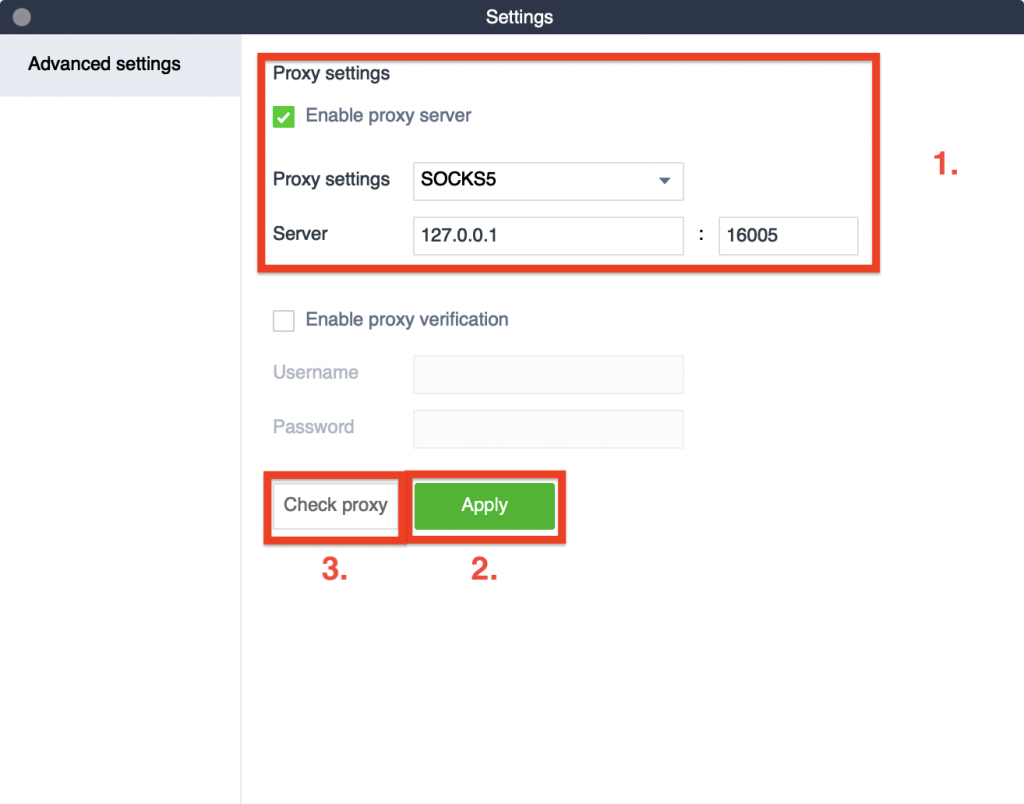The image size is (1024, 804).
Task: Click the Password input field
Action: pos(547,428)
